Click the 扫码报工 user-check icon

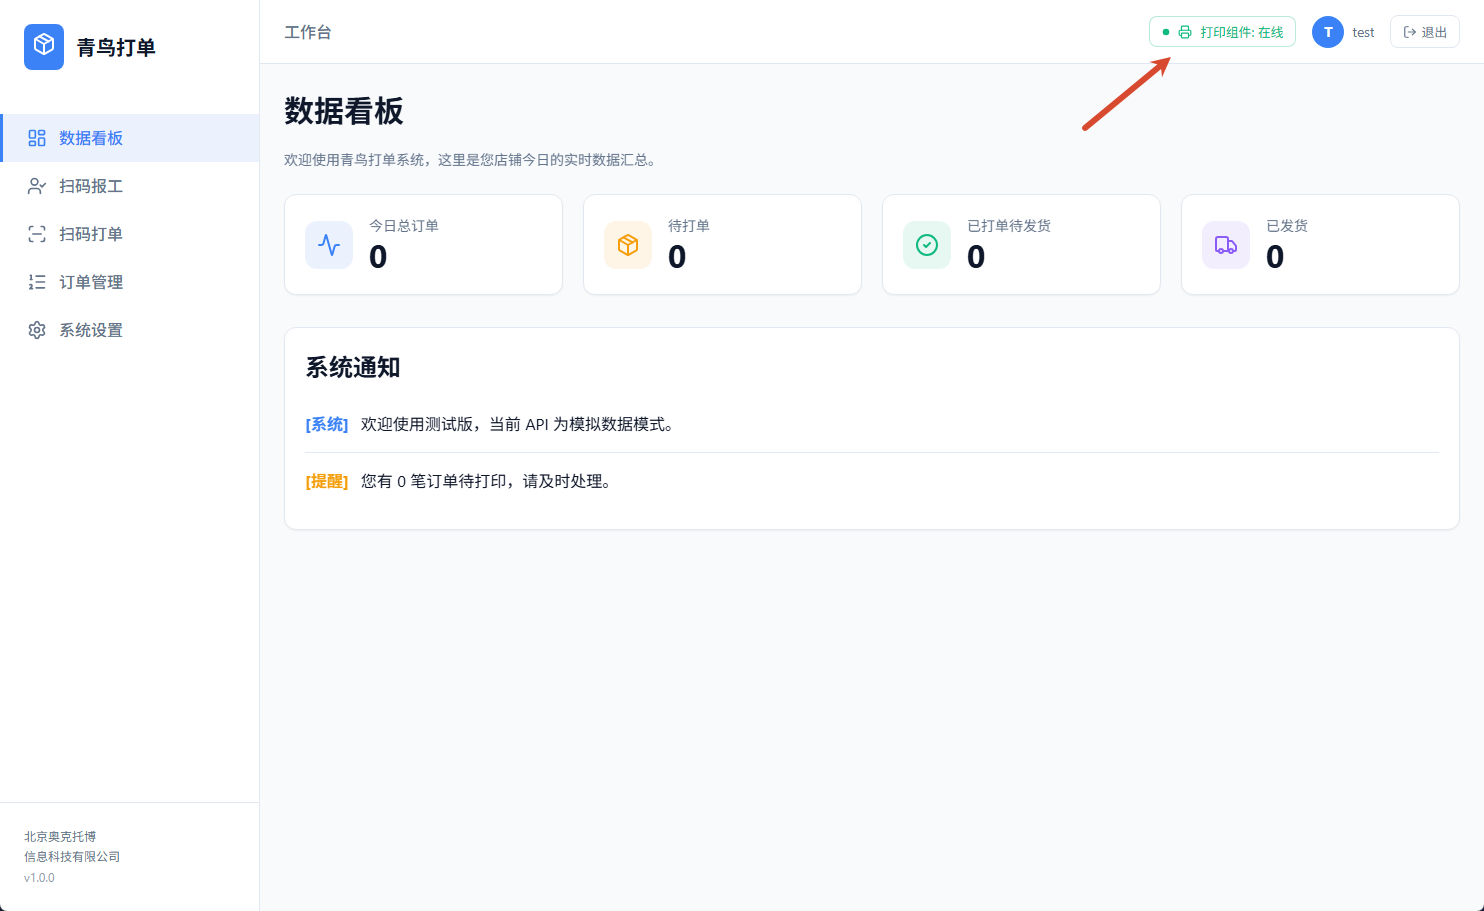coord(37,186)
